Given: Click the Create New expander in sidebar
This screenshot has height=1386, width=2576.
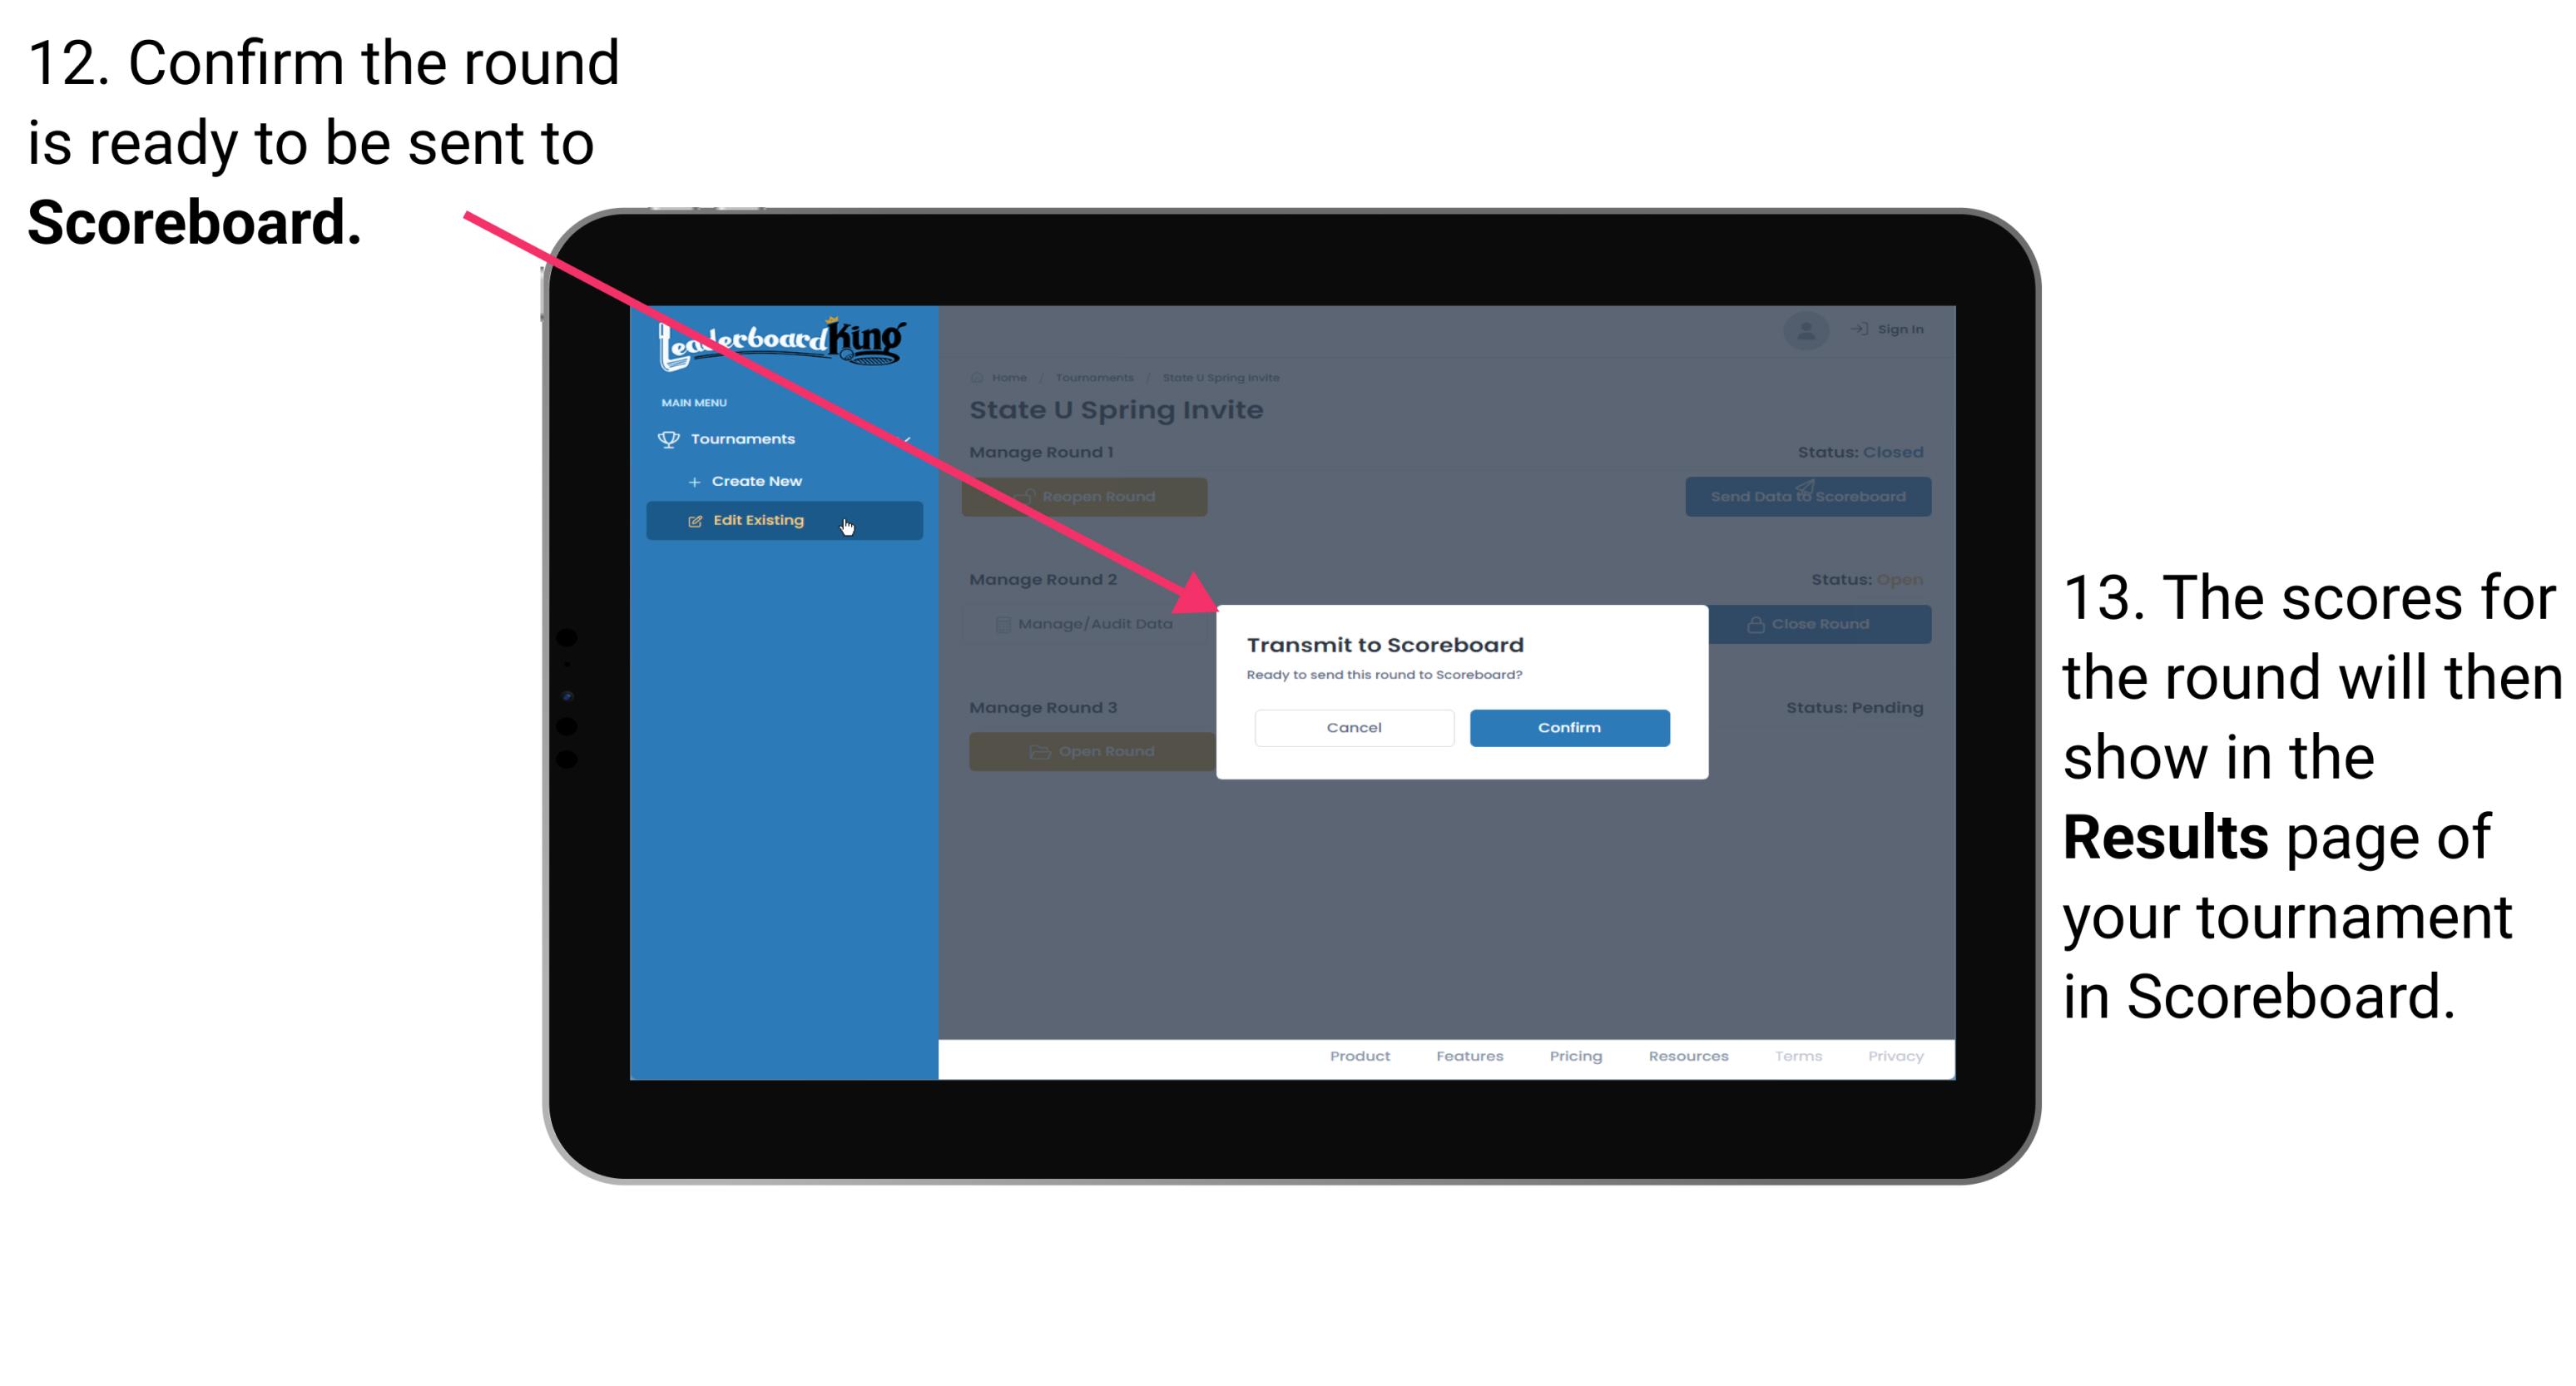Looking at the screenshot, I should [x=758, y=482].
